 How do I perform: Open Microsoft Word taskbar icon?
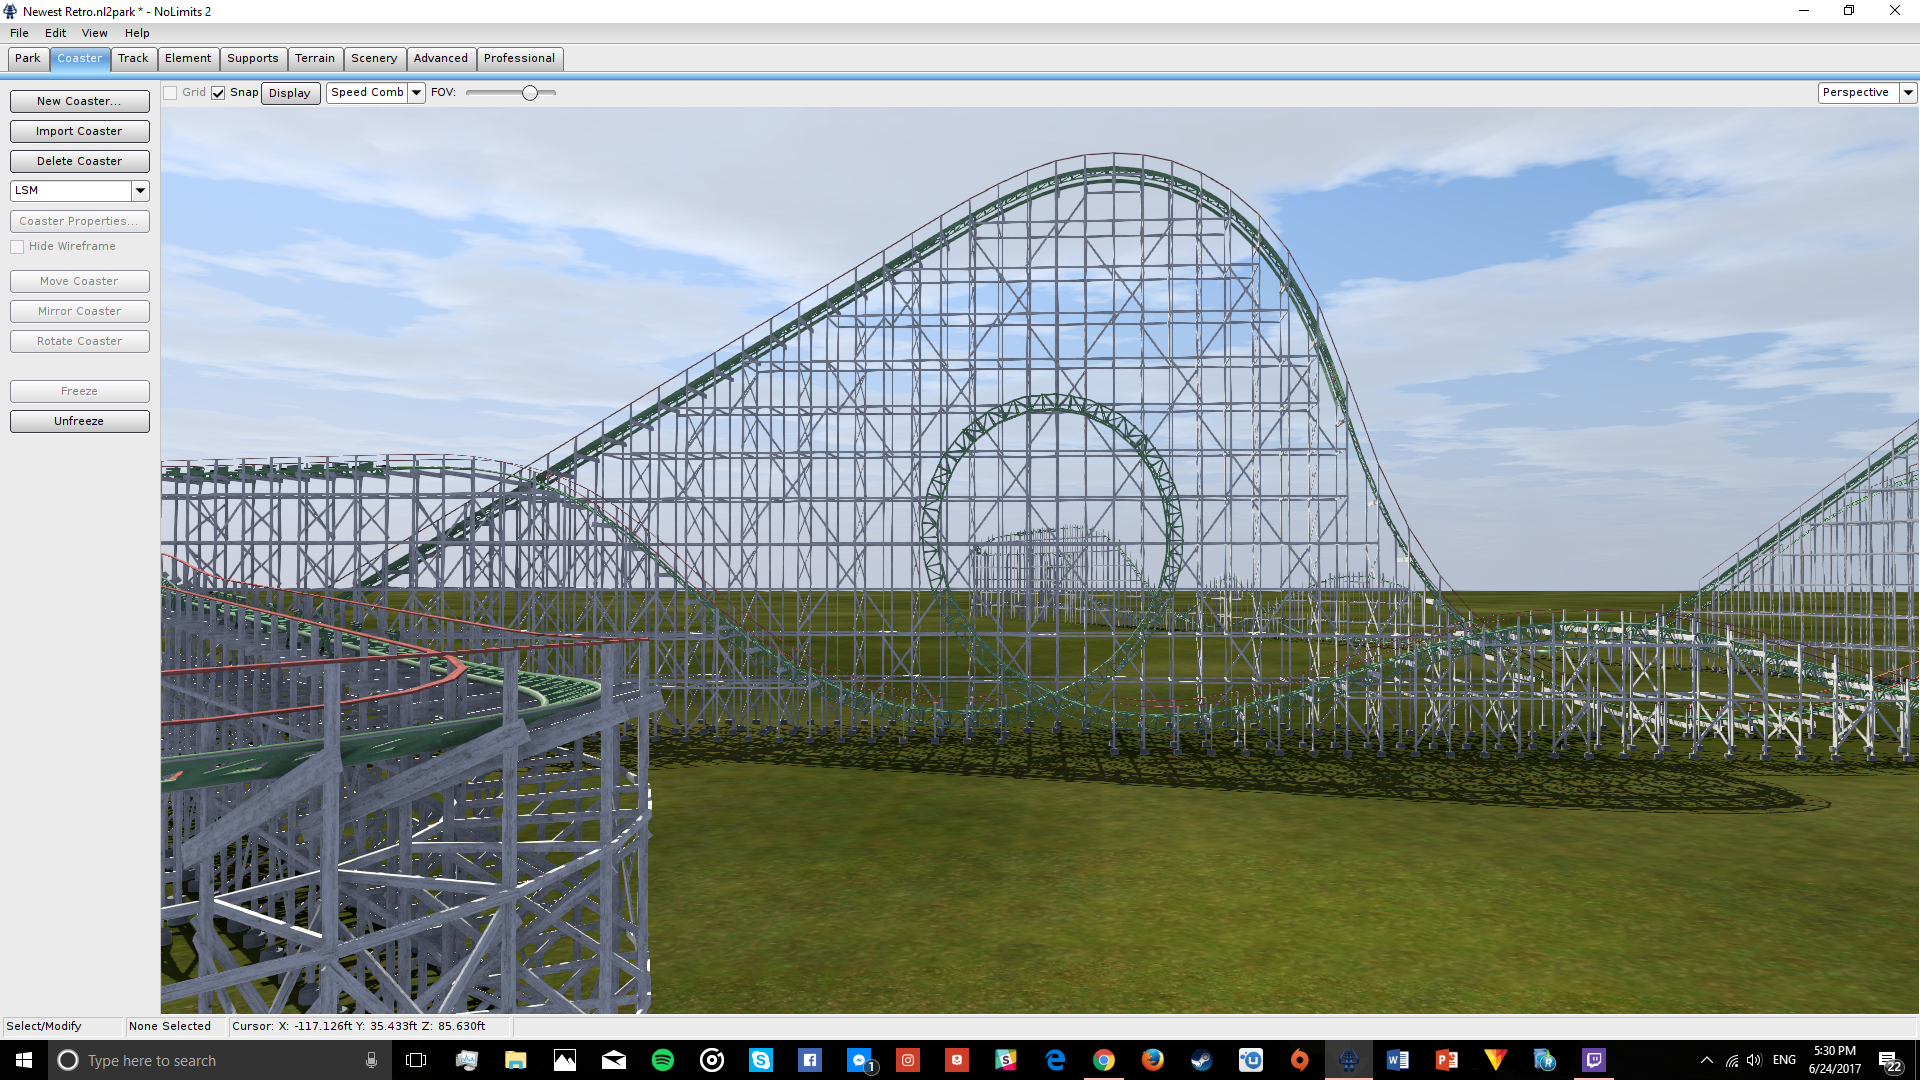click(x=1397, y=1060)
